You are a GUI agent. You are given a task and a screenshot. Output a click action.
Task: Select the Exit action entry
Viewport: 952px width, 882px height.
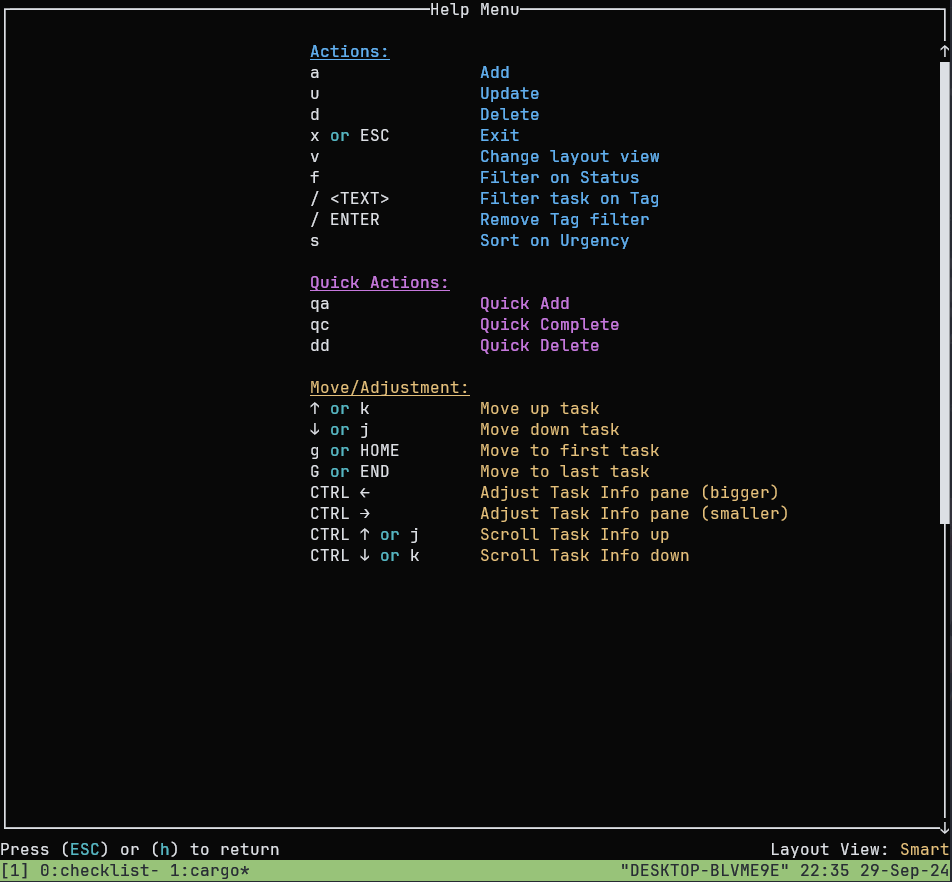pyautogui.click(x=499, y=135)
